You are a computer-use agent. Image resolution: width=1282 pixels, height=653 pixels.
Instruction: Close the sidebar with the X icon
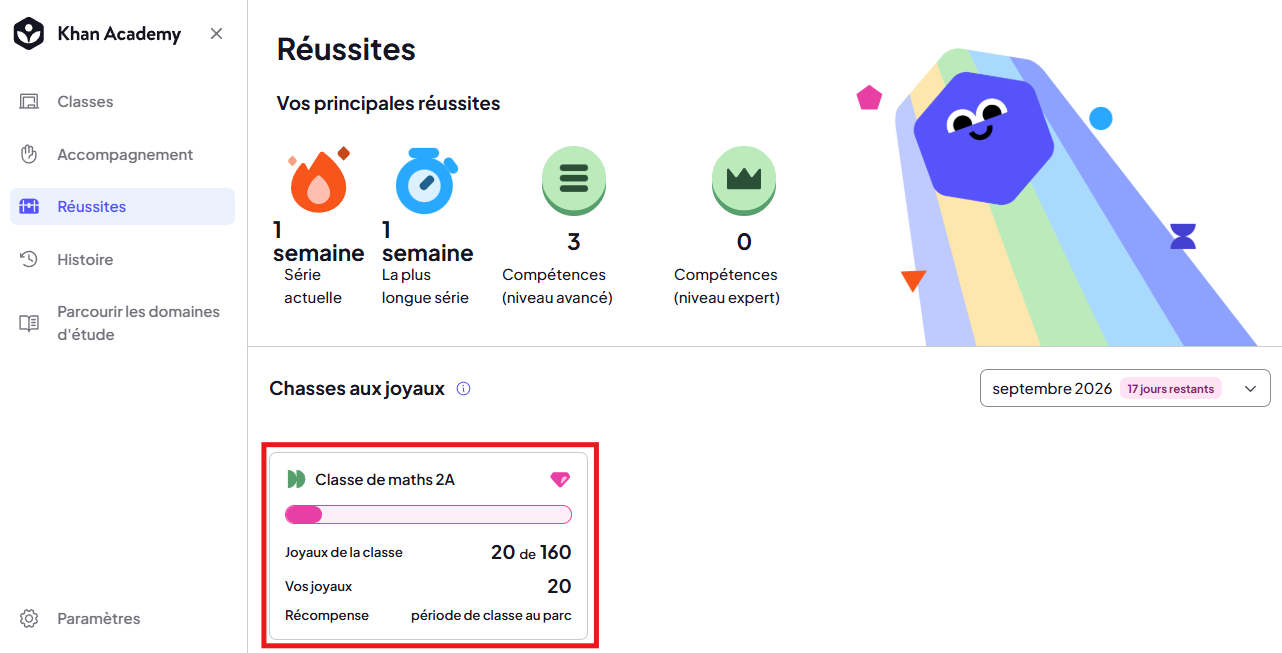tap(216, 34)
